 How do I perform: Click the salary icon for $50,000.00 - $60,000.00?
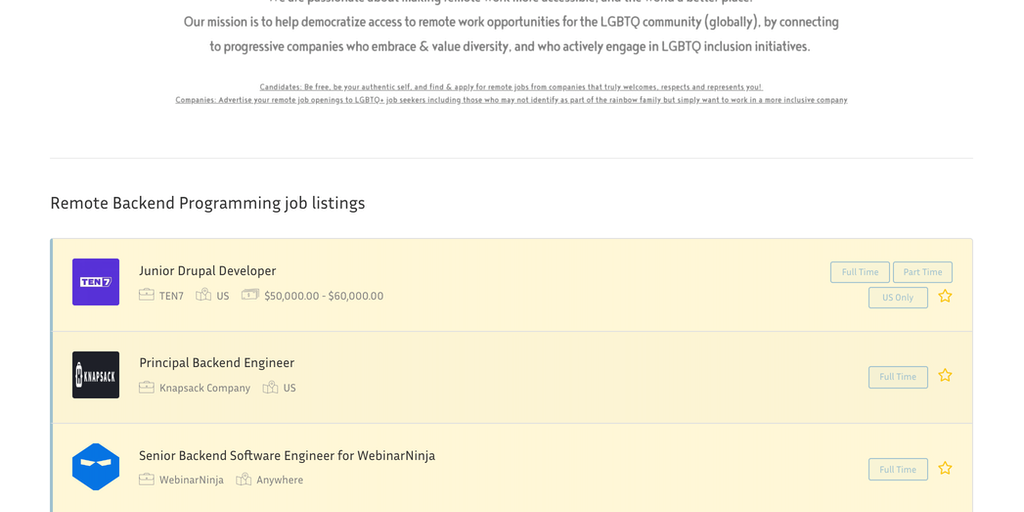[x=250, y=295]
